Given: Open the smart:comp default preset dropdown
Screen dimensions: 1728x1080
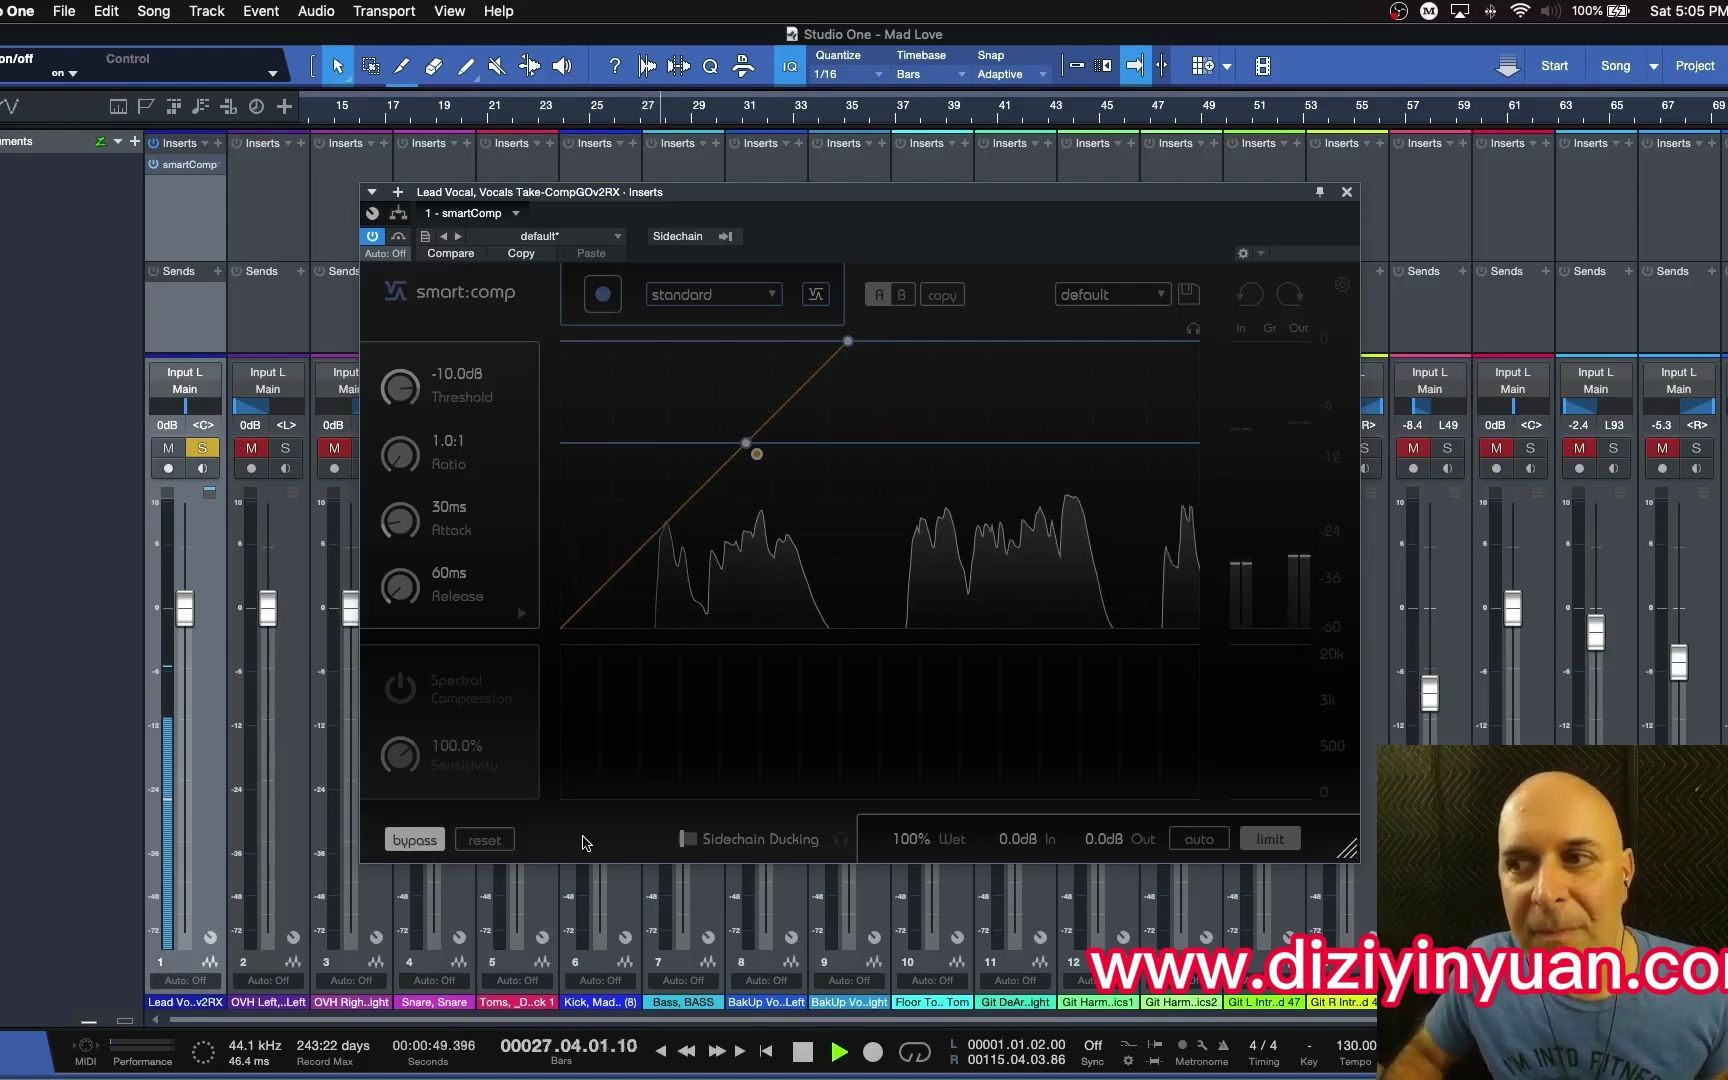Looking at the screenshot, I should (x=1112, y=294).
